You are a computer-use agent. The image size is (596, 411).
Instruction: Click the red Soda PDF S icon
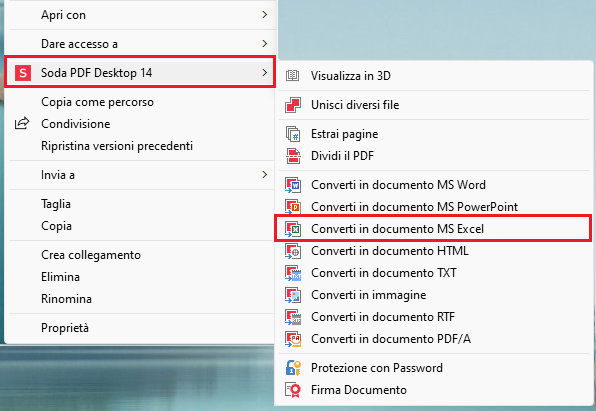click(23, 73)
